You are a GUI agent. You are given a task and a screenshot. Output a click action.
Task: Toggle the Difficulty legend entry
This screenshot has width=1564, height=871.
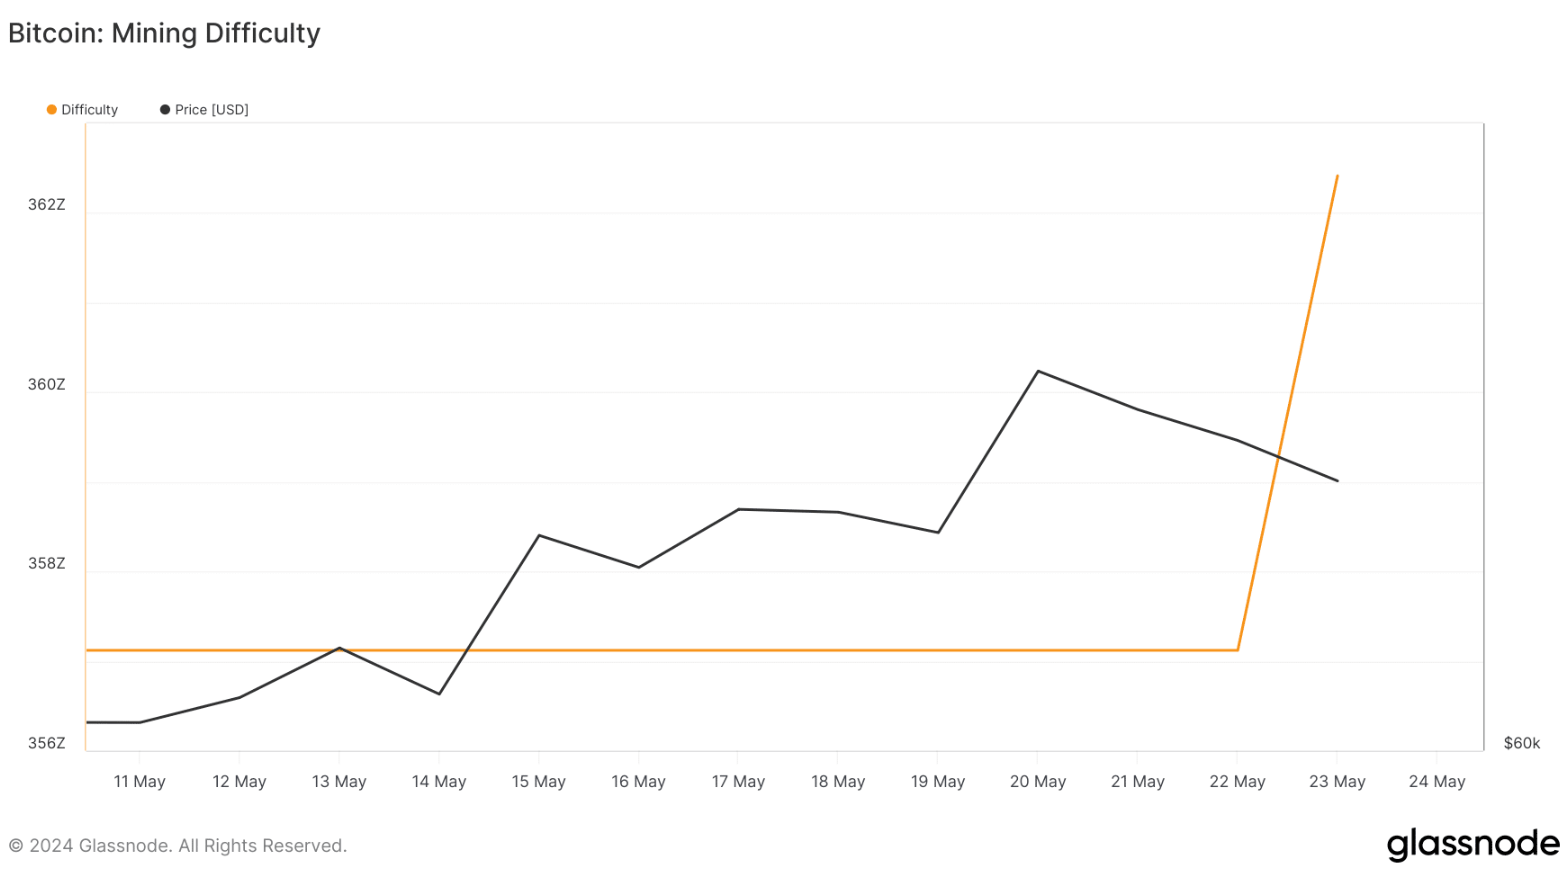coord(82,110)
